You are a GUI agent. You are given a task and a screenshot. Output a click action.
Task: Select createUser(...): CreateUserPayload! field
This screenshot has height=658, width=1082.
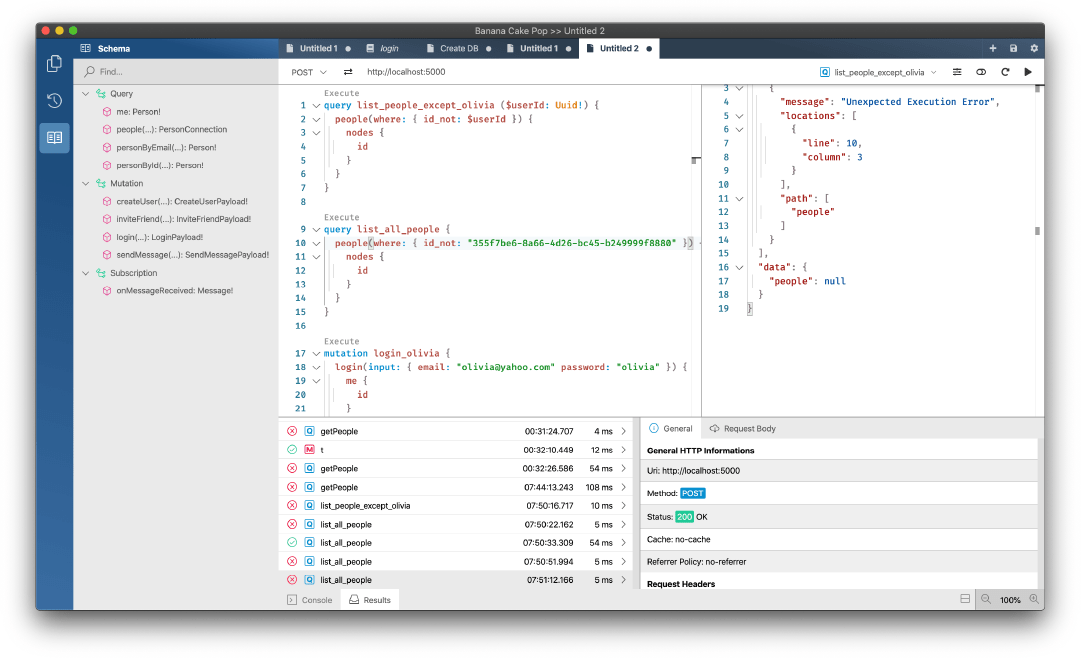[x=181, y=201]
